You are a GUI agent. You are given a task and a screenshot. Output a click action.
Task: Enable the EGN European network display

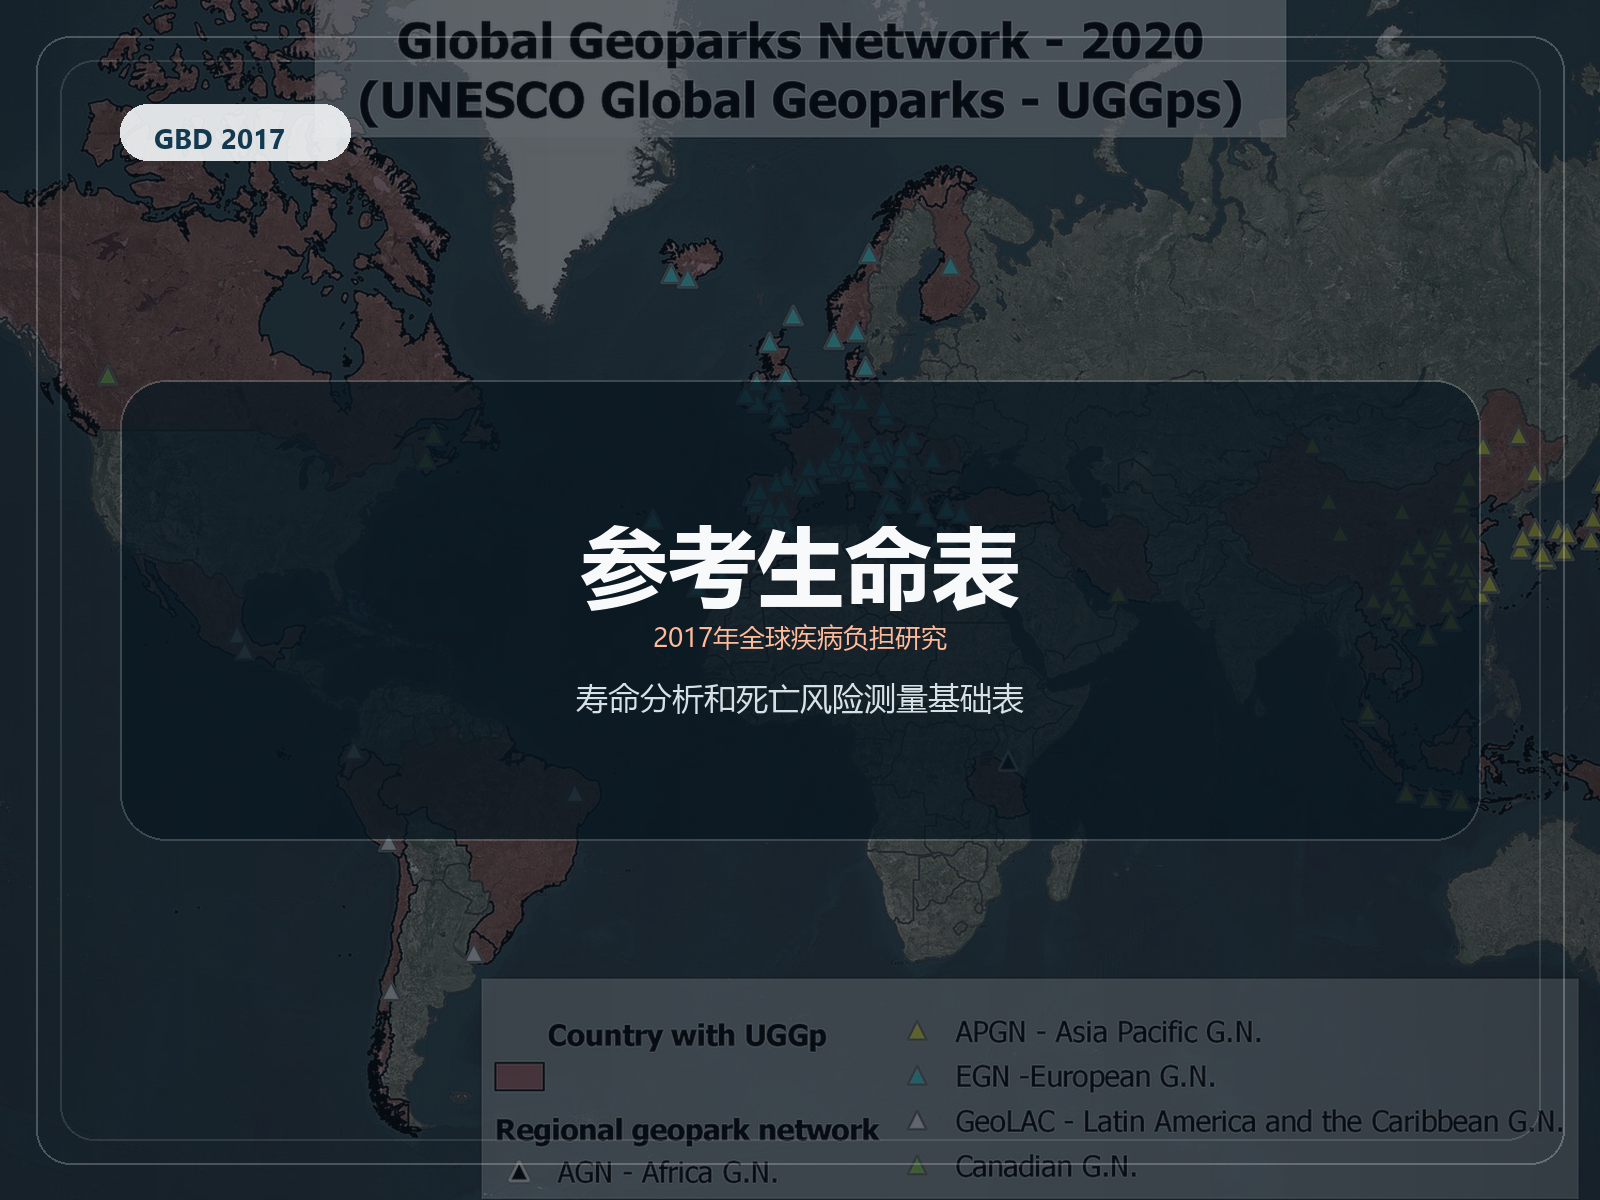pyautogui.click(x=1086, y=1078)
